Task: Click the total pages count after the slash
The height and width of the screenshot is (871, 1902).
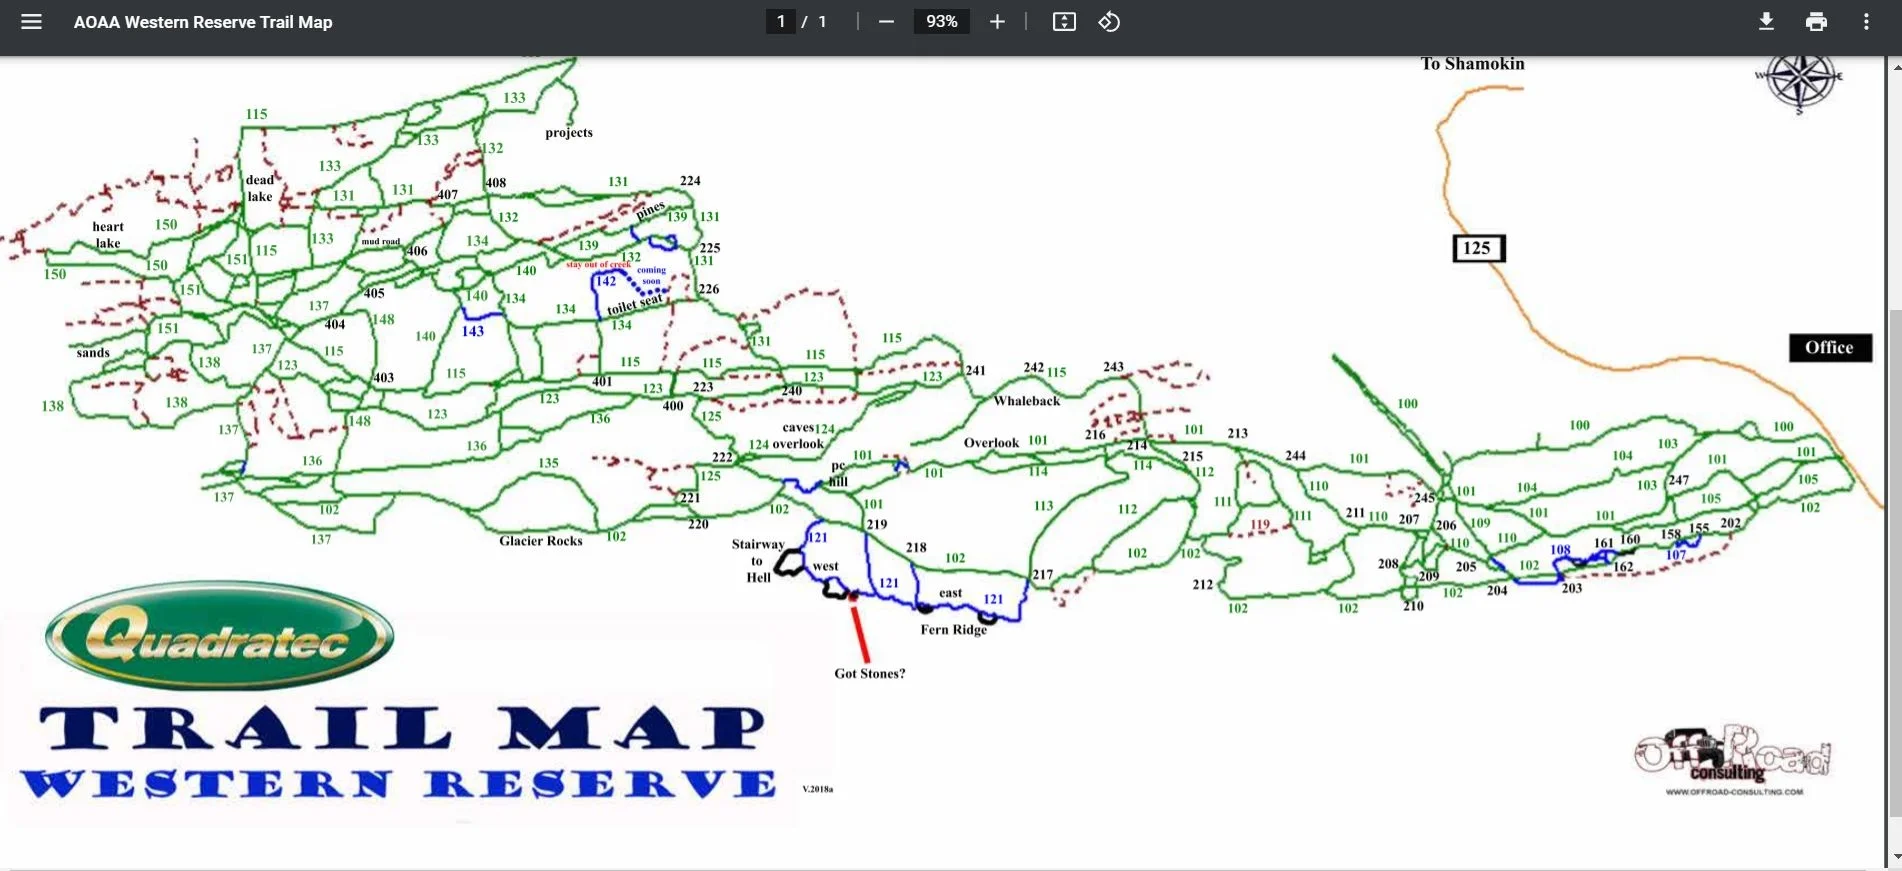Action: (823, 22)
